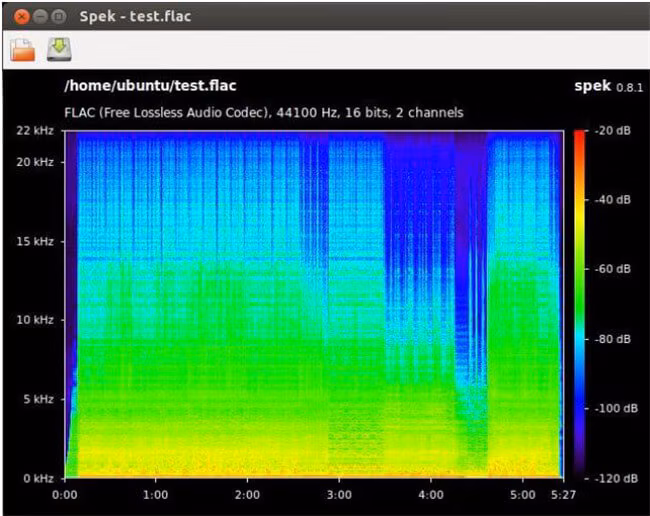Save the spectrogram with the download icon
The width and height of the screenshot is (650, 516).
point(59,49)
